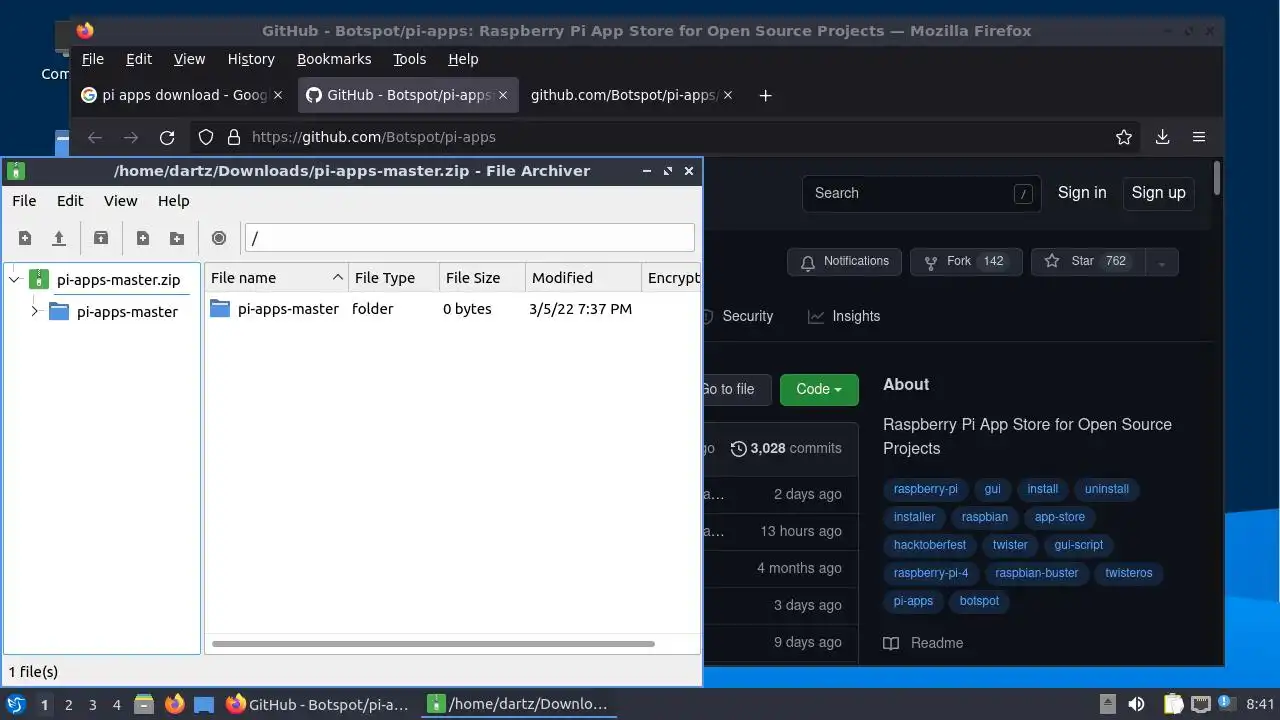This screenshot has width=1280, height=720.
Task: Click the padlock site security icon
Action: (x=233, y=137)
